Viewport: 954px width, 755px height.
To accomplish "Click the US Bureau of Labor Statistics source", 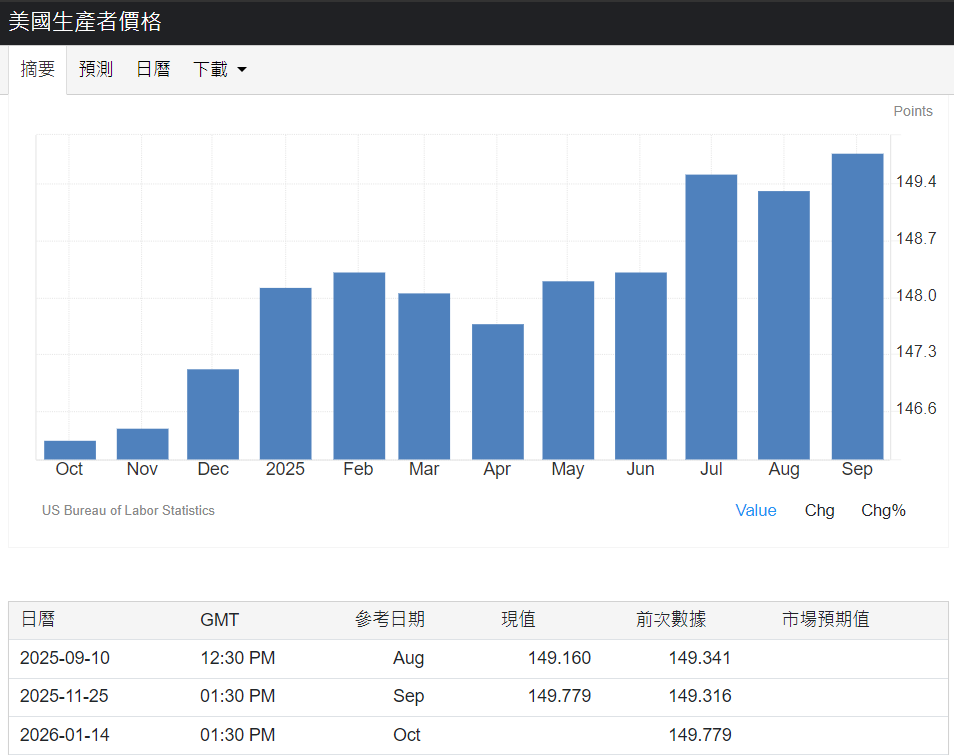I will pos(128,510).
